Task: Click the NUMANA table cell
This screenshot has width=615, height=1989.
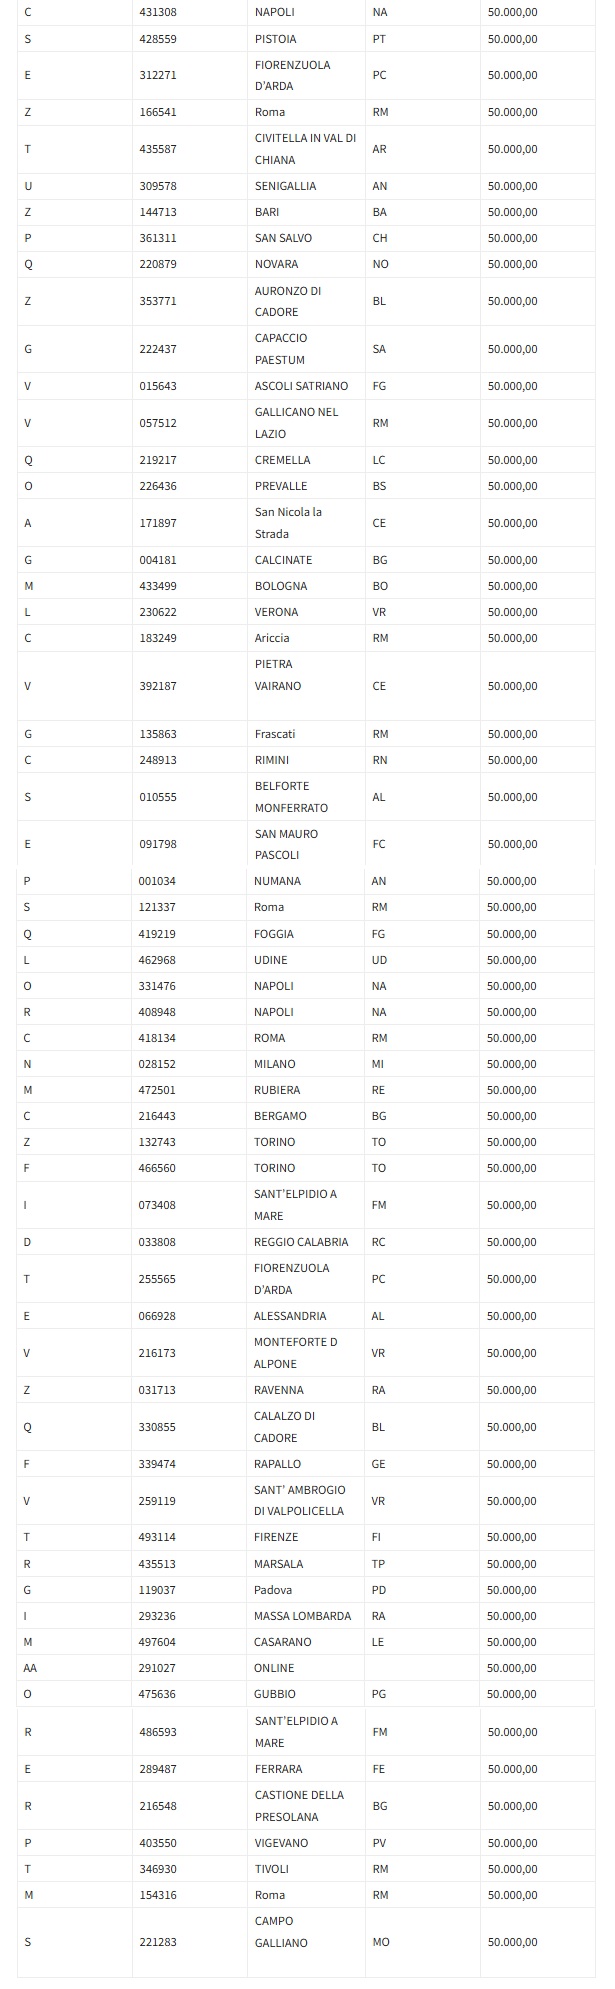Action: 277,881
